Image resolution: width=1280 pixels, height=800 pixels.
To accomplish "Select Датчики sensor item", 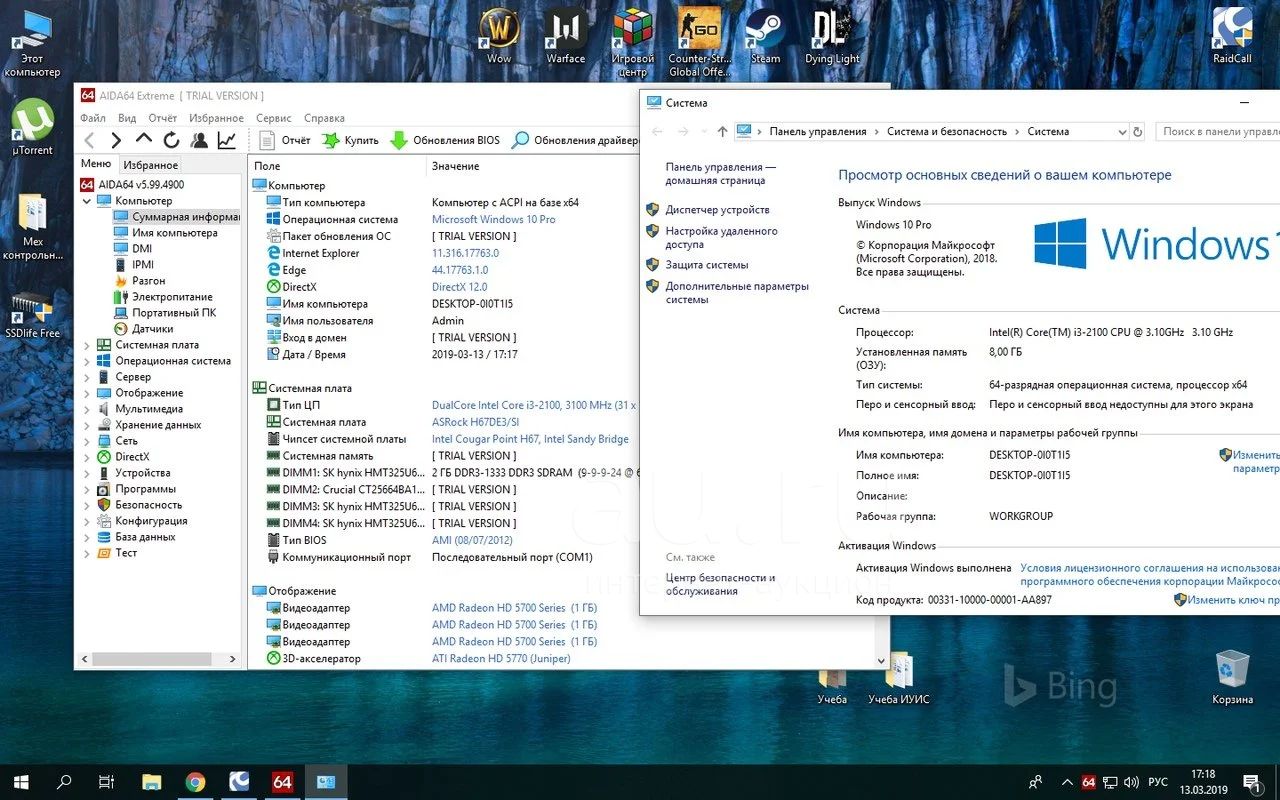I will pos(143,329).
